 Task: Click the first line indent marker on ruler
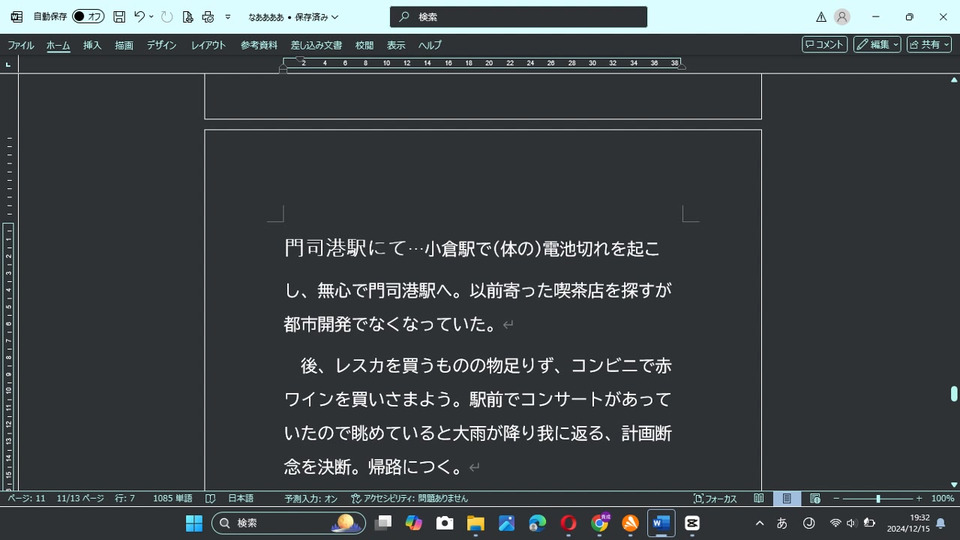pyautogui.click(x=300, y=59)
